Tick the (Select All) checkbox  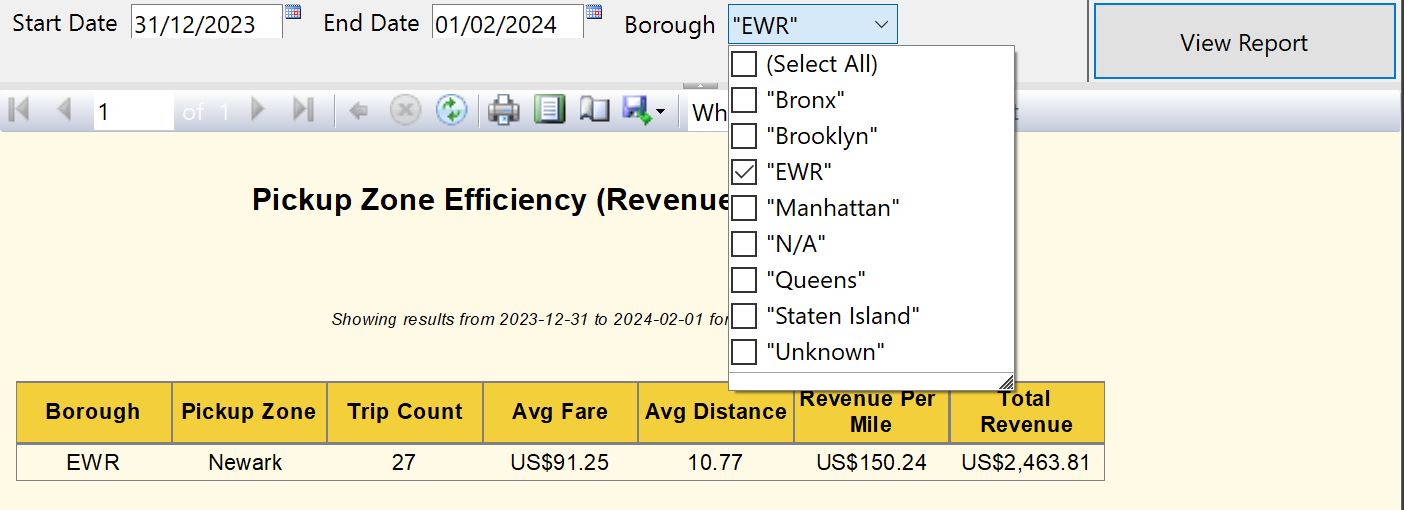point(744,64)
